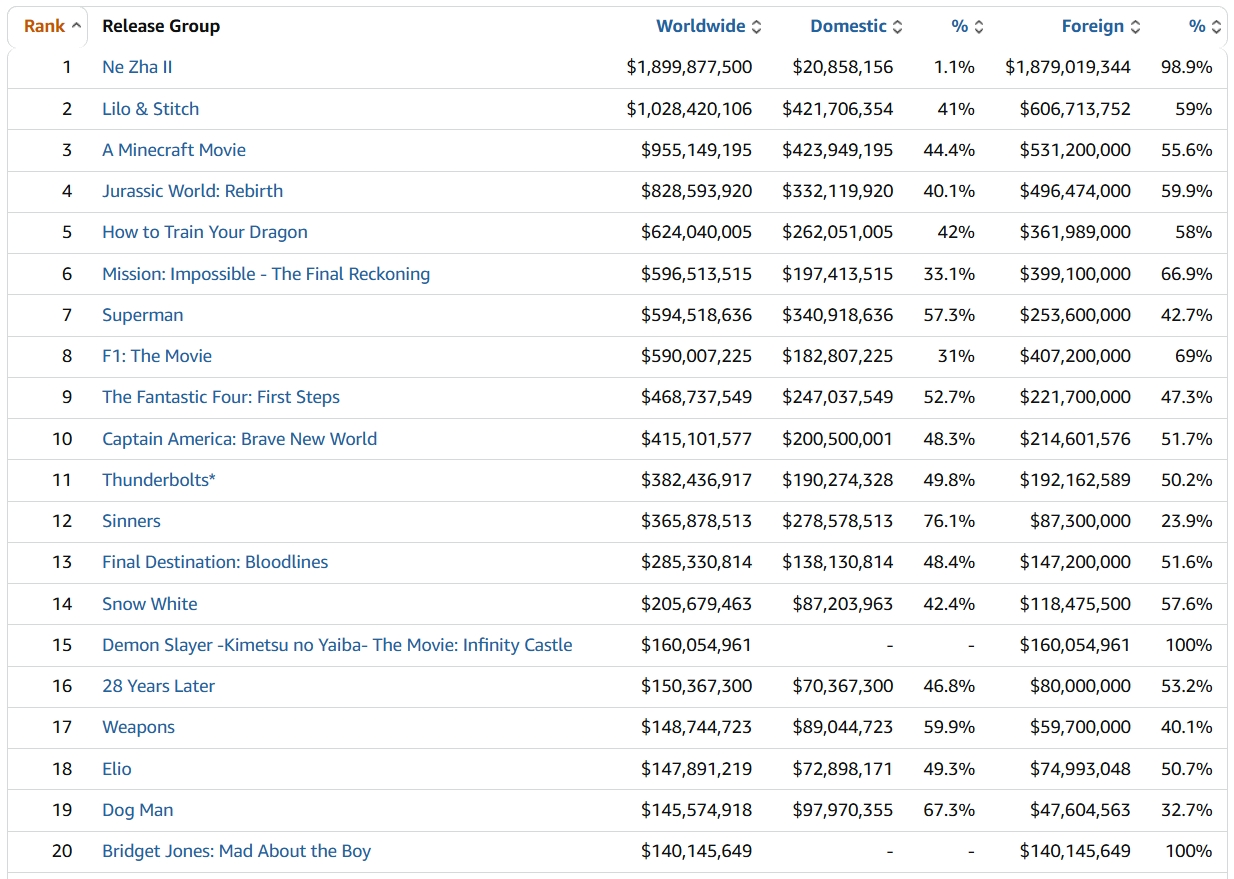Click the sort arrow beside the Rank header
The width and height of the screenshot is (1234, 879).
77,27
